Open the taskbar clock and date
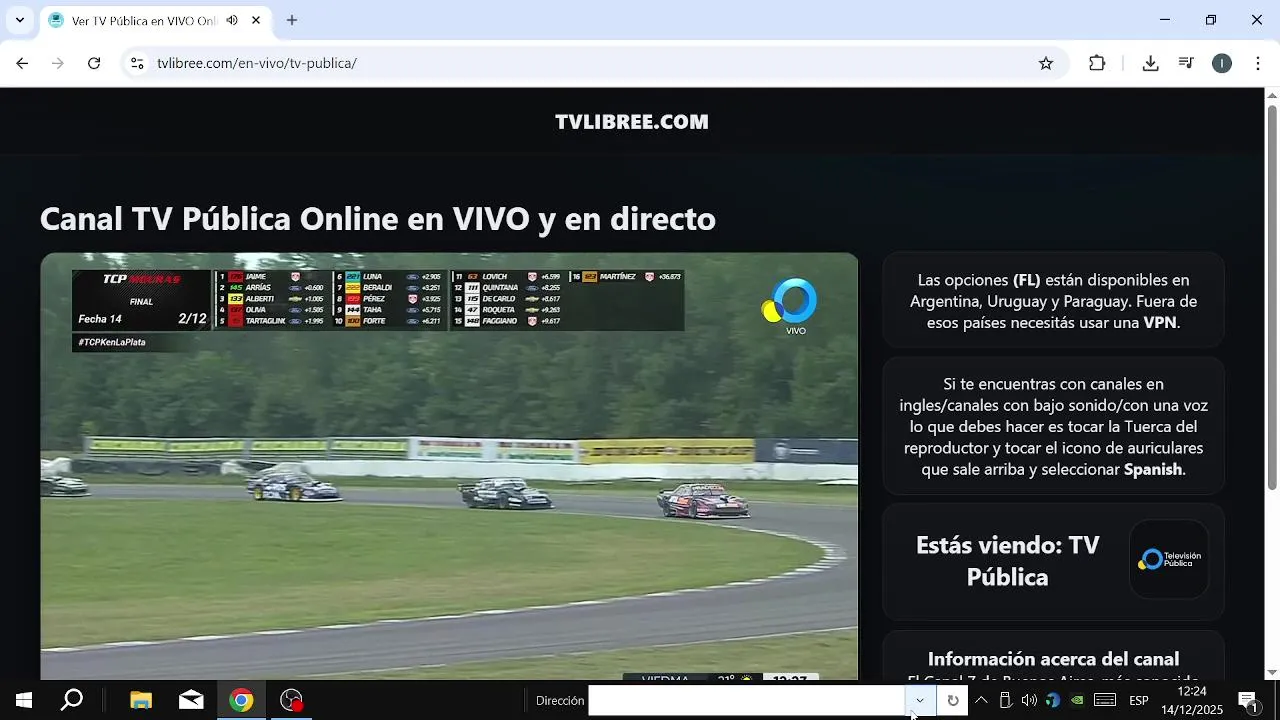 1192,700
